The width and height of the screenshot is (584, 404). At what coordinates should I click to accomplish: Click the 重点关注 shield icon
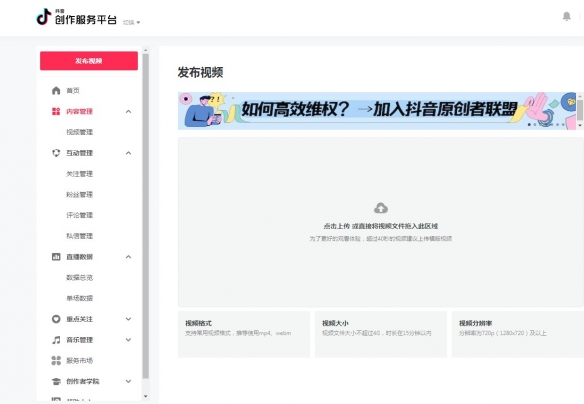[x=56, y=319]
